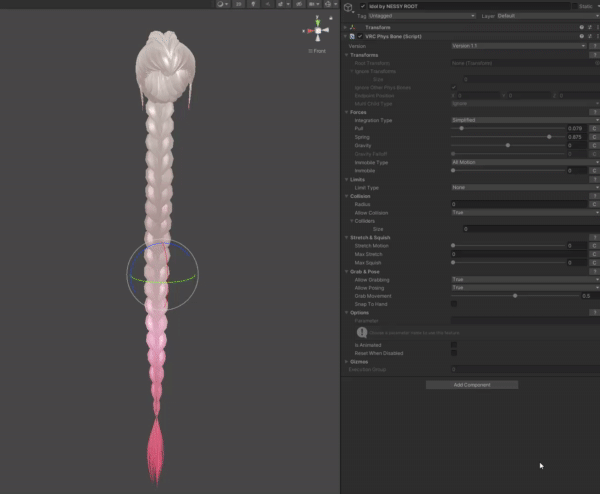Enable the Snap To Hand checkbox
The image size is (600, 494).
454,303
